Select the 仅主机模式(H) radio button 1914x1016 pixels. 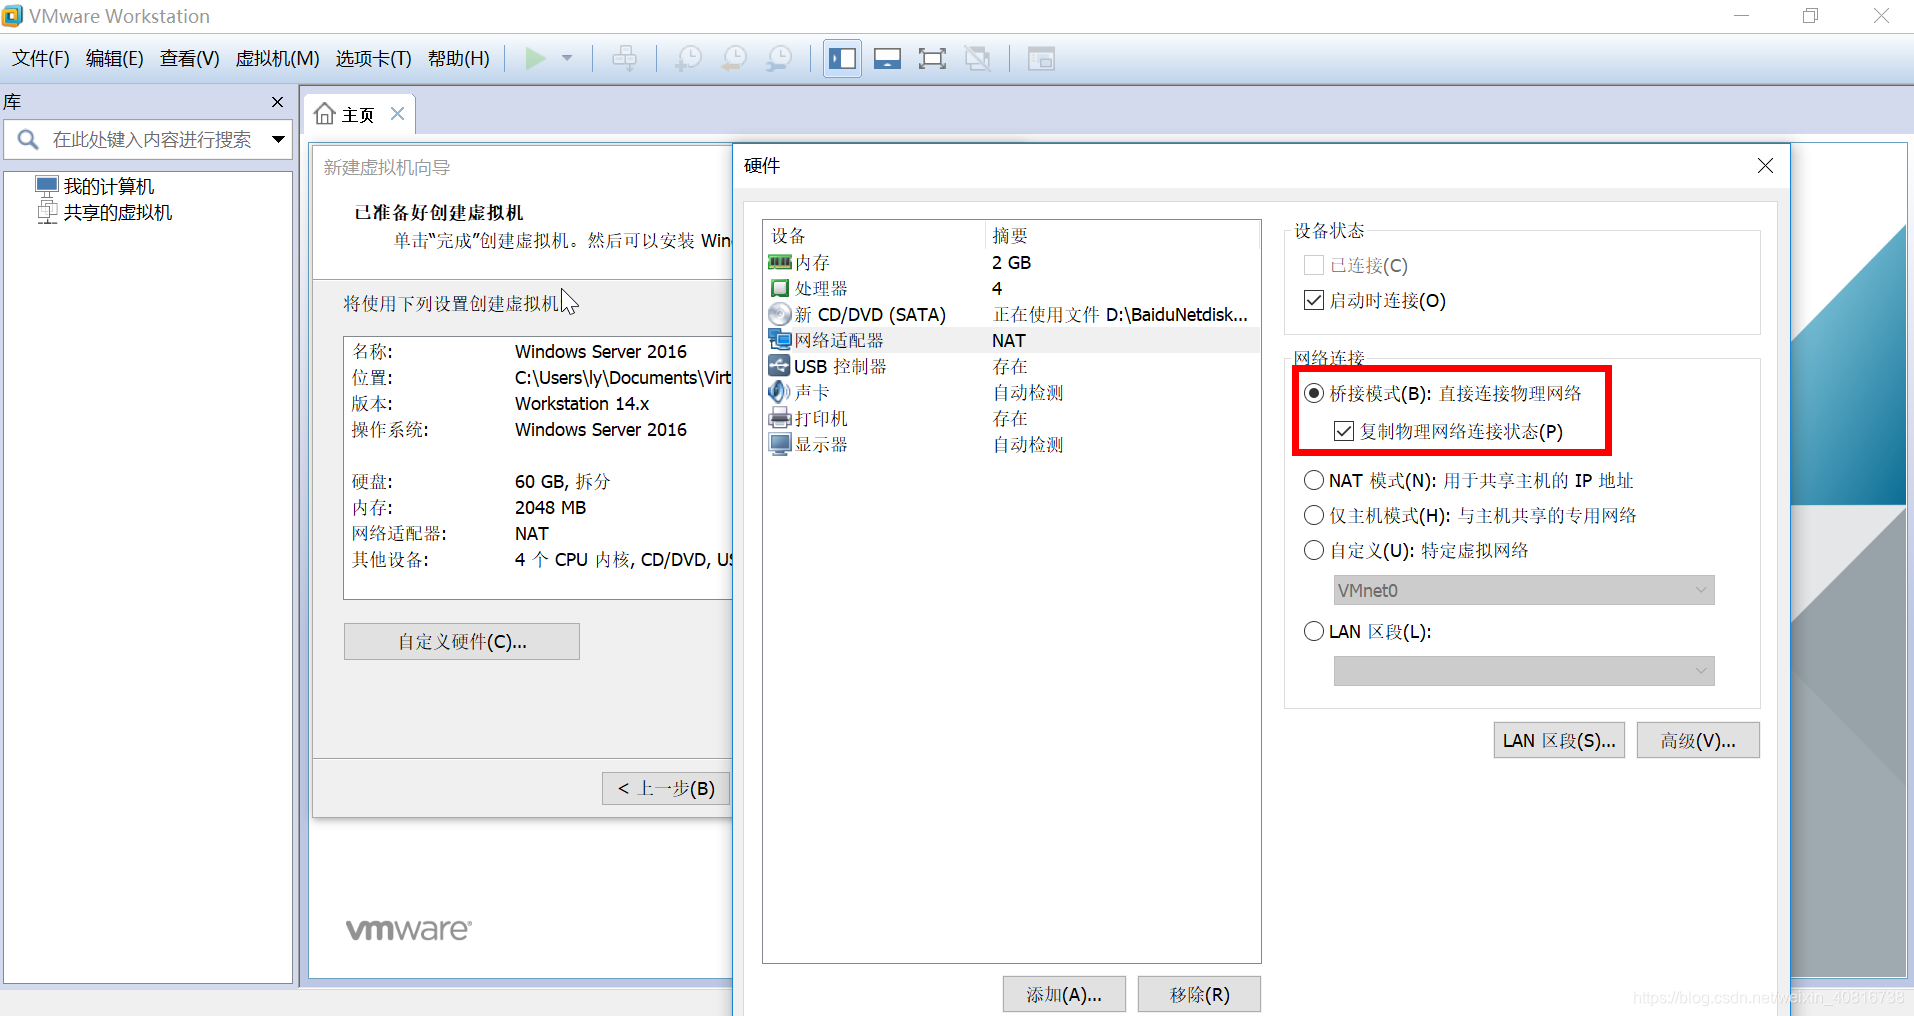pos(1314,515)
